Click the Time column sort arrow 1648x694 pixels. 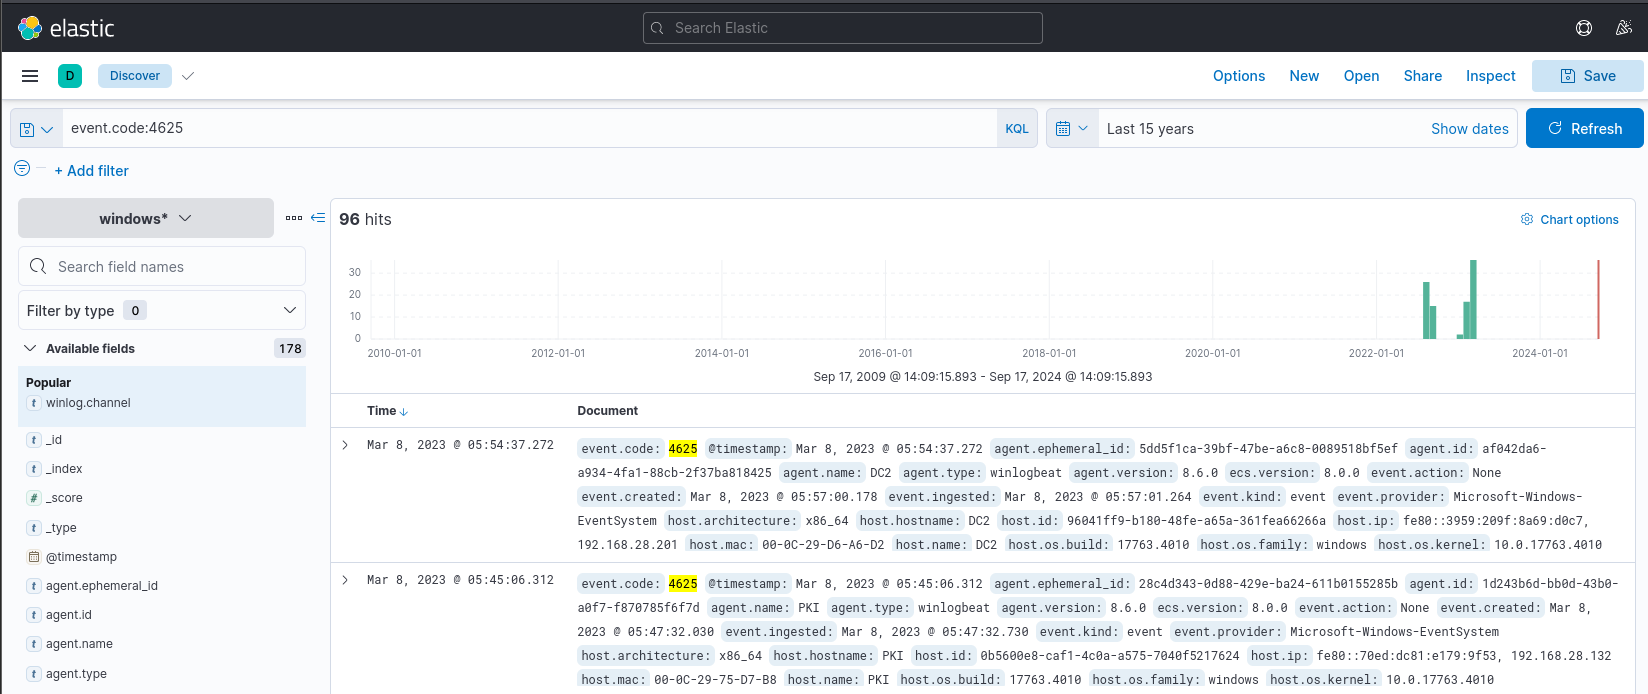tap(404, 412)
